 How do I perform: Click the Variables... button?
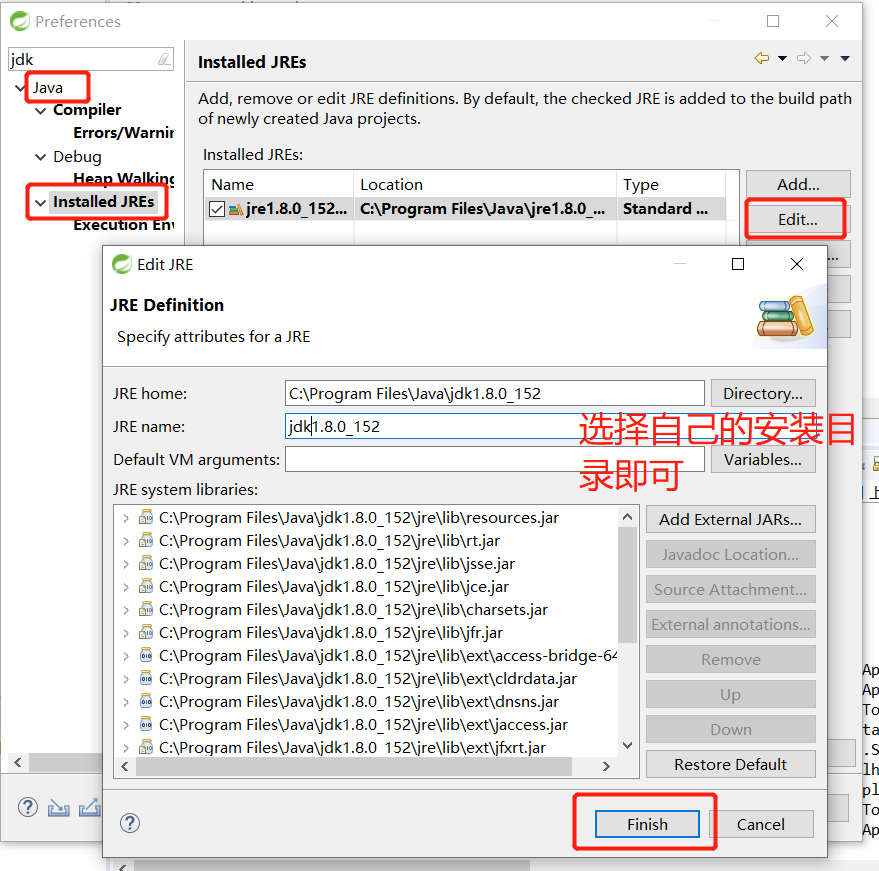(x=763, y=460)
